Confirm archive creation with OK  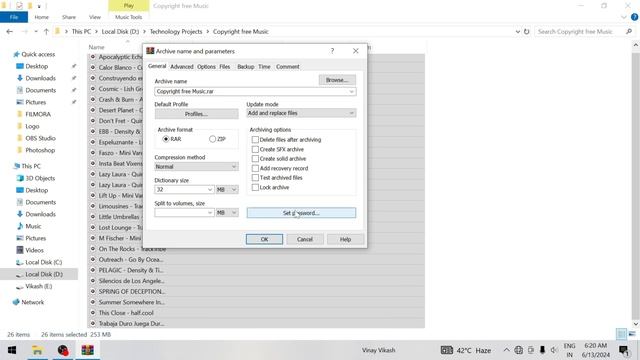tap(264, 239)
